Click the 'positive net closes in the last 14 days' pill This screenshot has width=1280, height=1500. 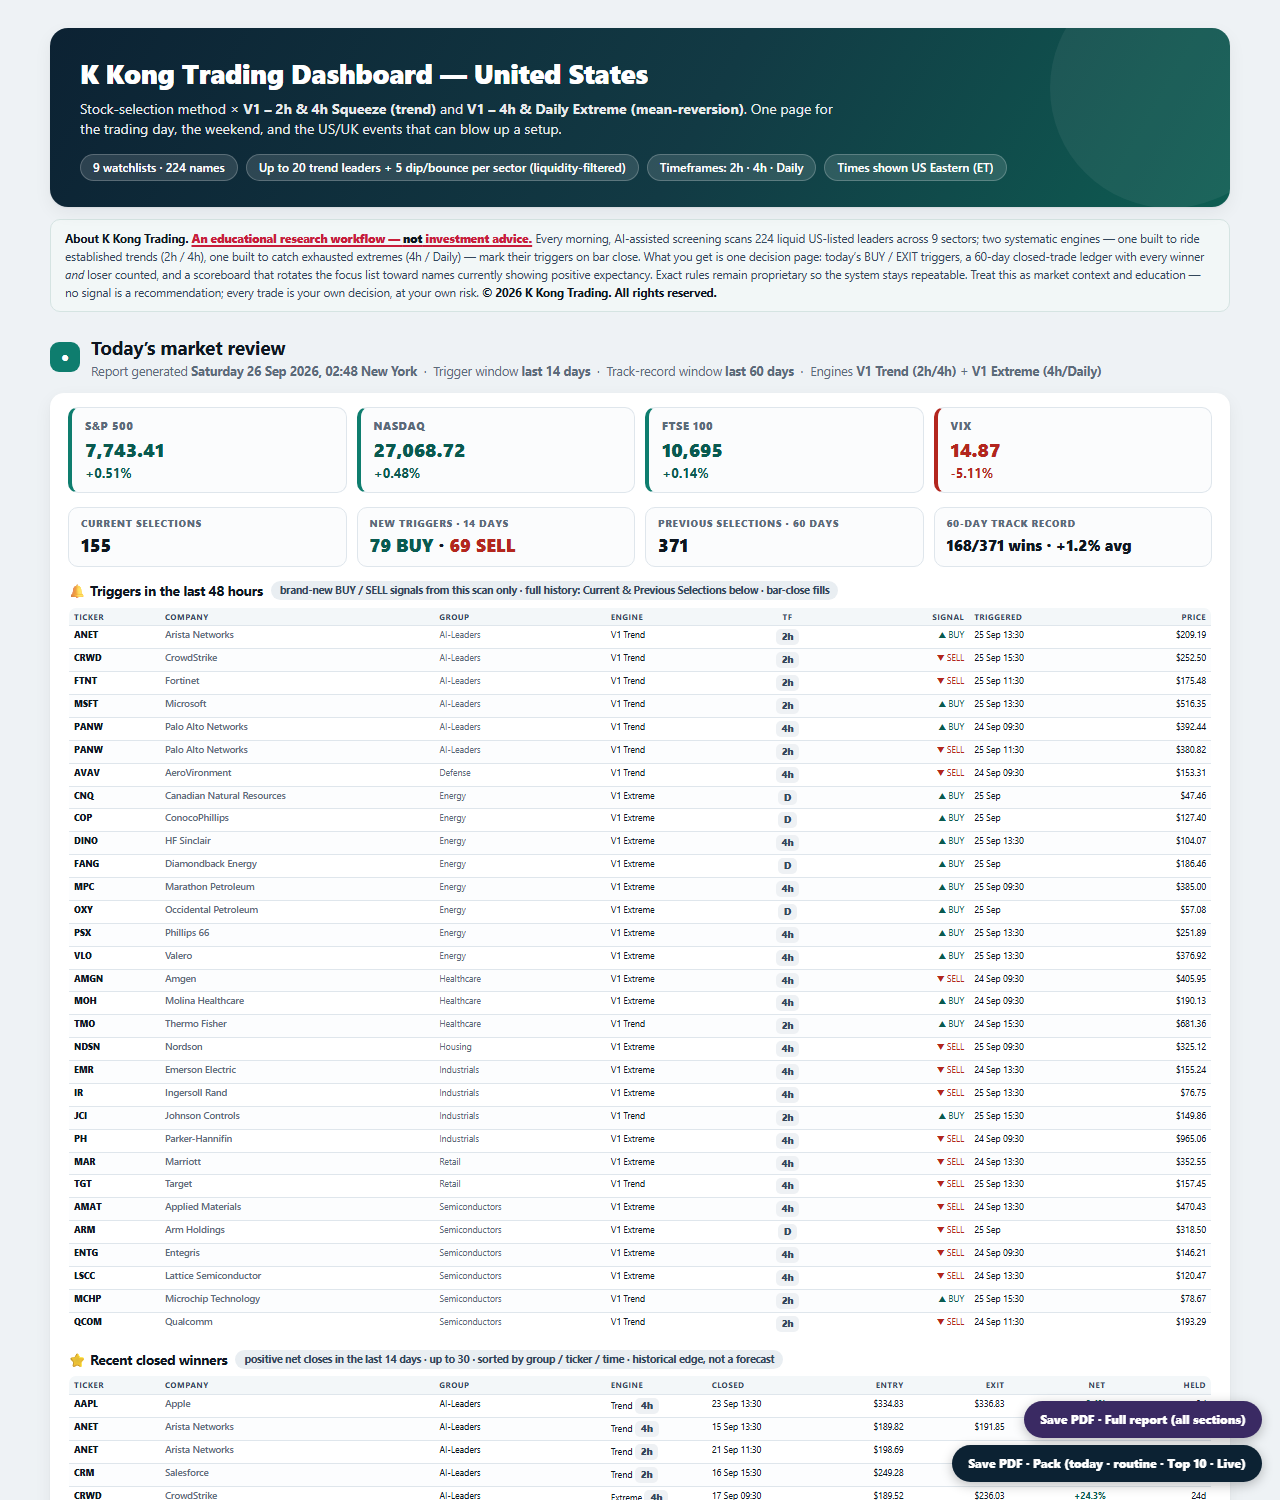pos(509,1359)
